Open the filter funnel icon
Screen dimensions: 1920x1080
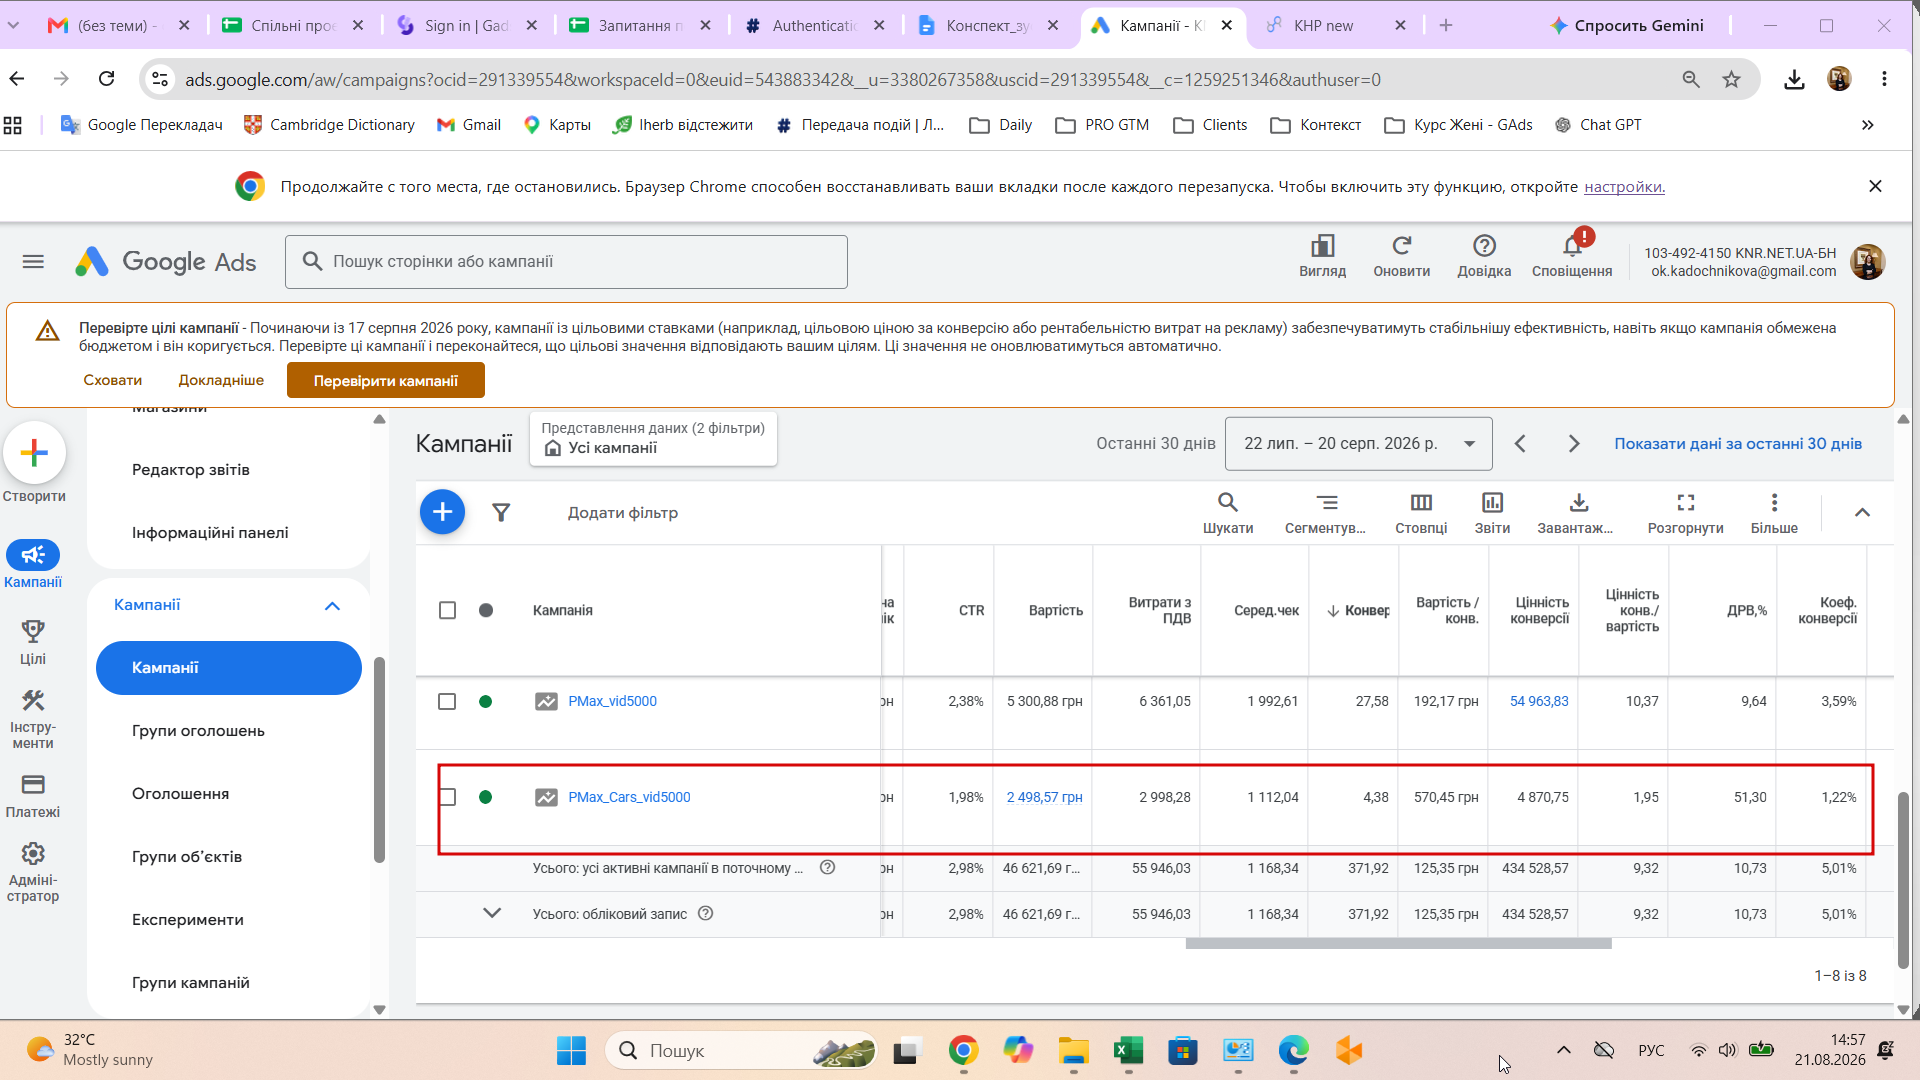(x=501, y=513)
